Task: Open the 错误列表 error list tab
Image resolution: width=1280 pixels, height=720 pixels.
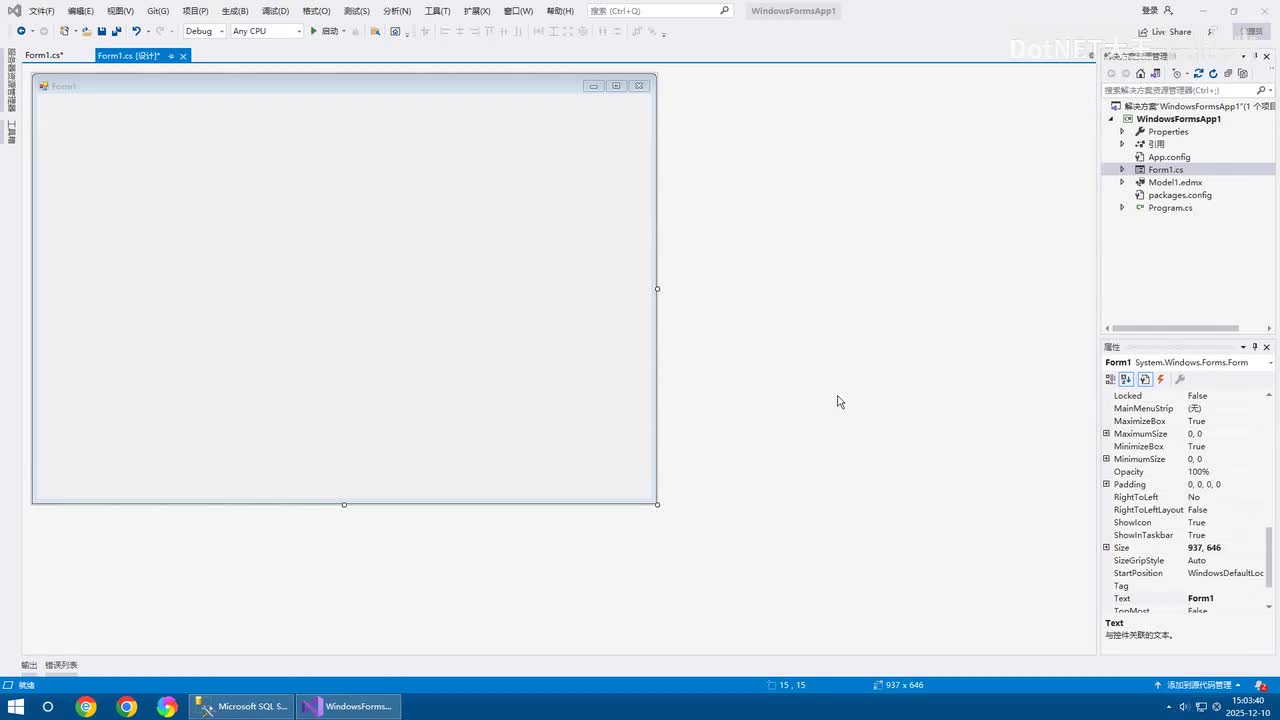Action: 61,665
